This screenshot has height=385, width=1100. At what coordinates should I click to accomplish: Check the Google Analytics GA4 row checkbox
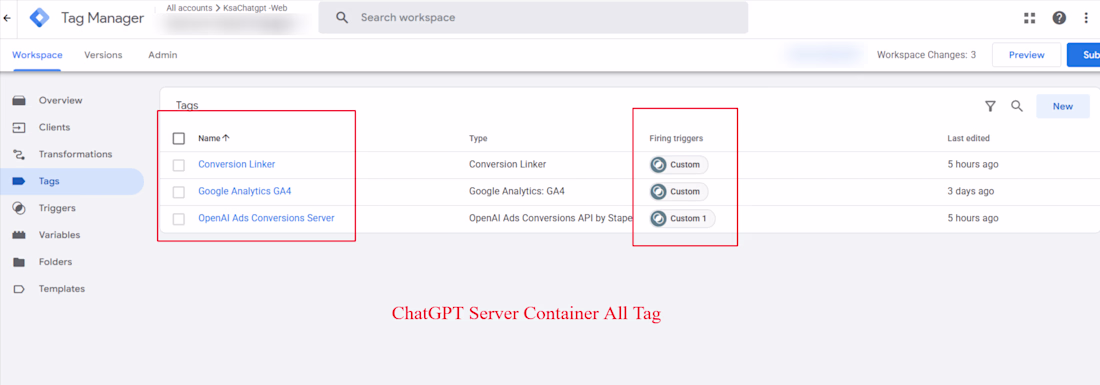point(179,191)
